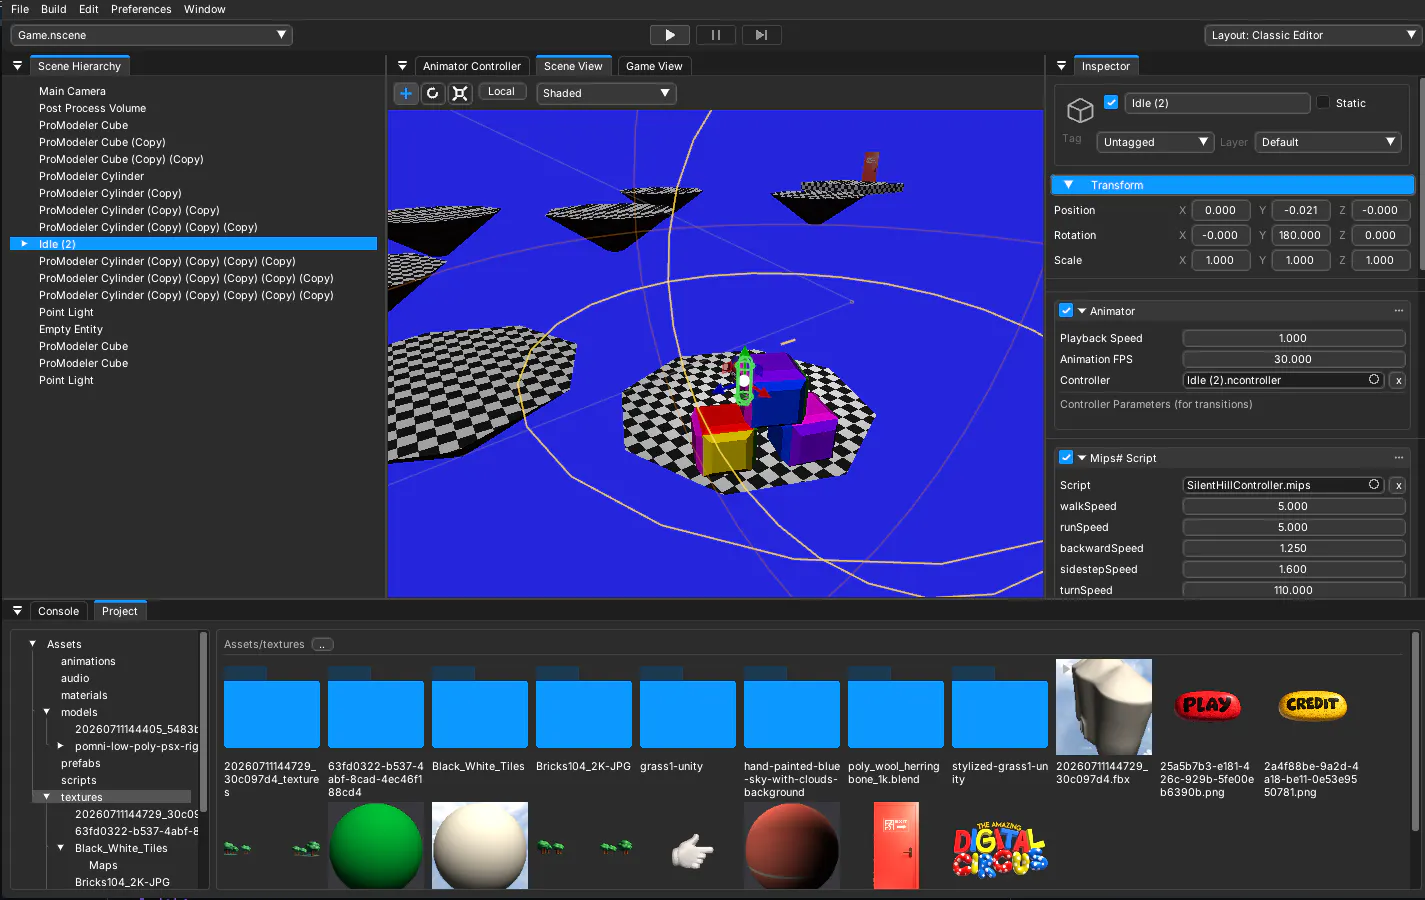Image resolution: width=1425 pixels, height=900 pixels.
Task: Open the Default layer dropdown
Action: coord(1327,142)
